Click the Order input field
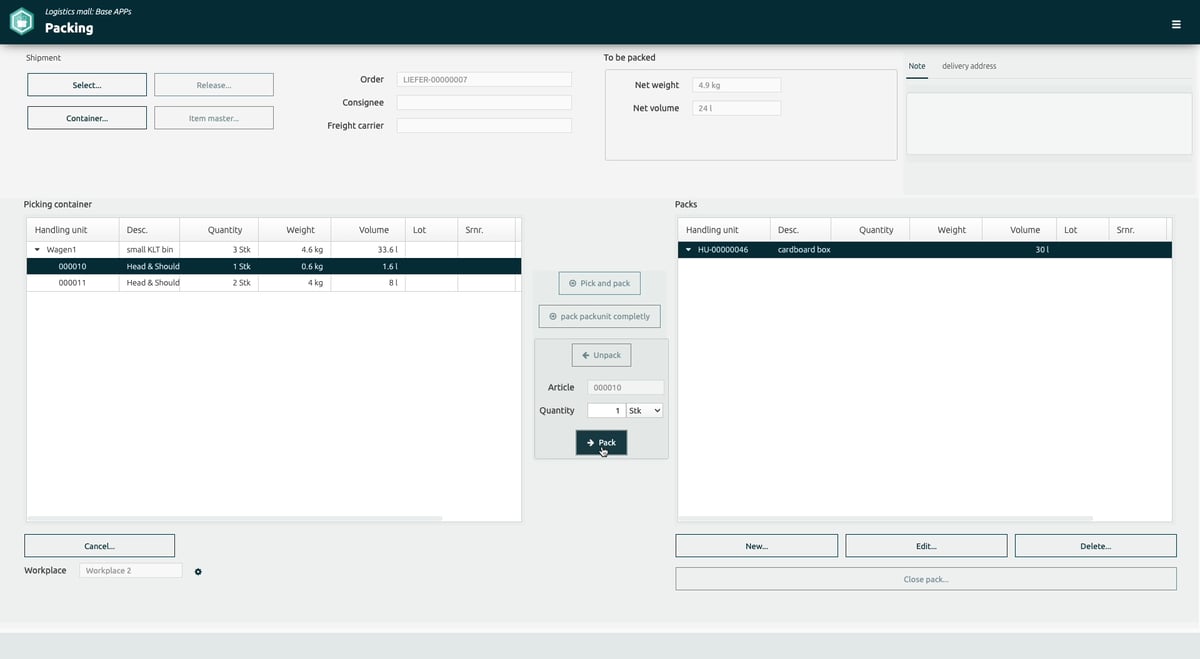Screen dimensions: 1200x659 point(484,79)
